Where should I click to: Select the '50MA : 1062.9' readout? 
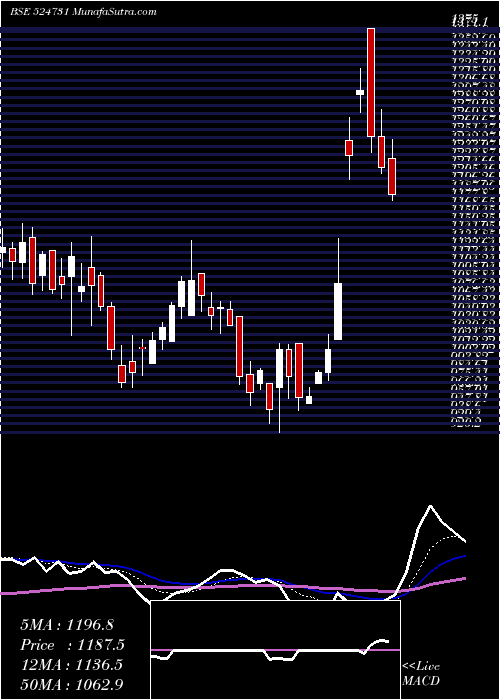pyautogui.click(x=71, y=684)
